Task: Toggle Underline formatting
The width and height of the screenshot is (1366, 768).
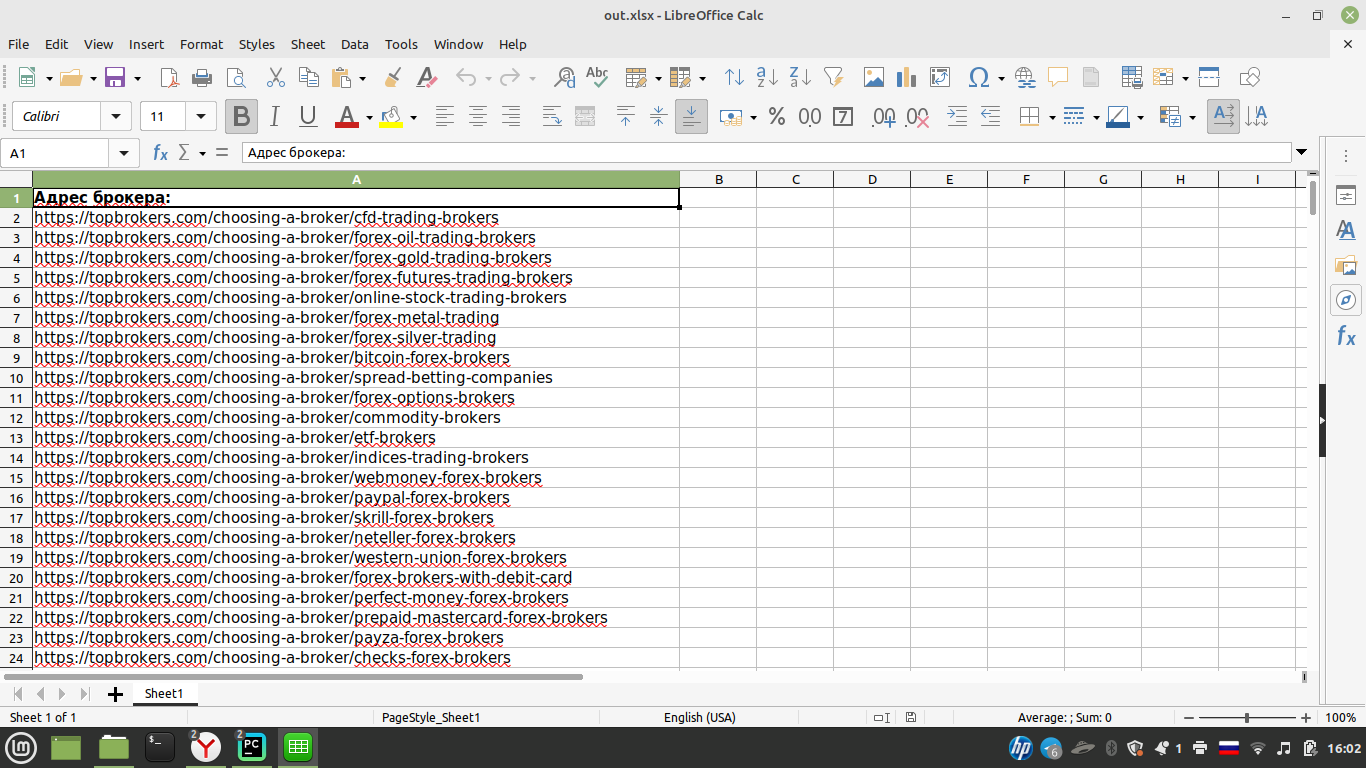Action: [x=308, y=117]
